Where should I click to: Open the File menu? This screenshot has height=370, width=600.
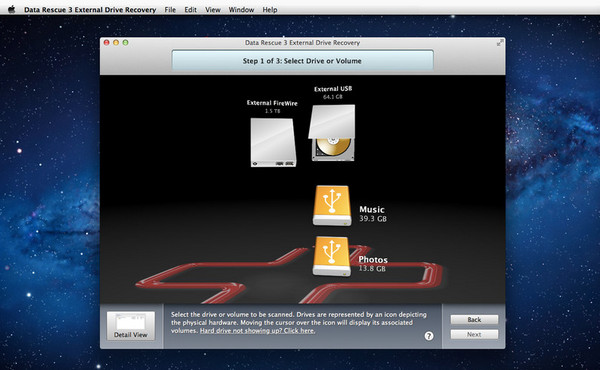170,10
